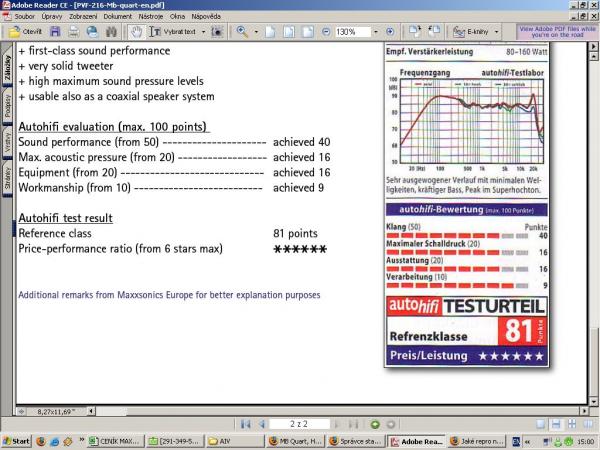This screenshot has width=600, height=450.
Task: Click the Windows Start button
Action: 17,441
